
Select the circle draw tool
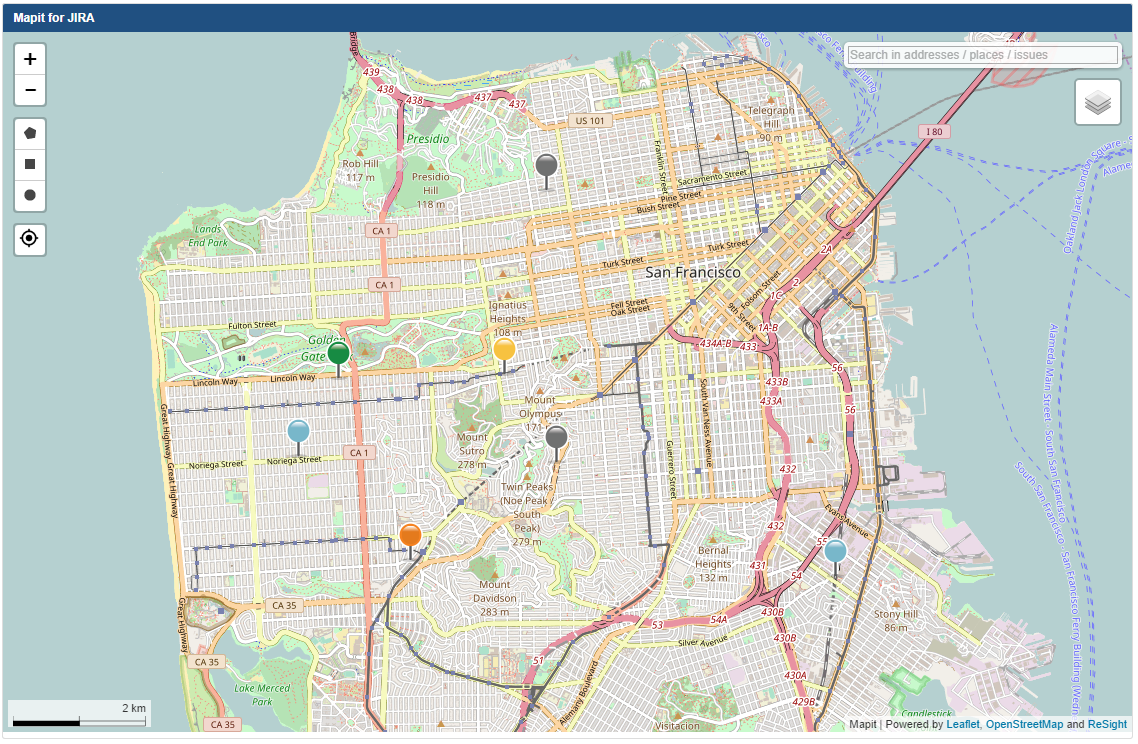[30, 195]
